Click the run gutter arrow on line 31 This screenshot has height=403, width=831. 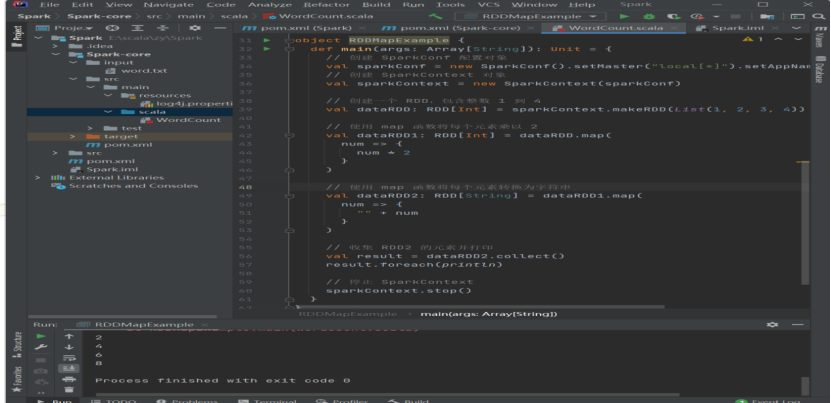267,40
